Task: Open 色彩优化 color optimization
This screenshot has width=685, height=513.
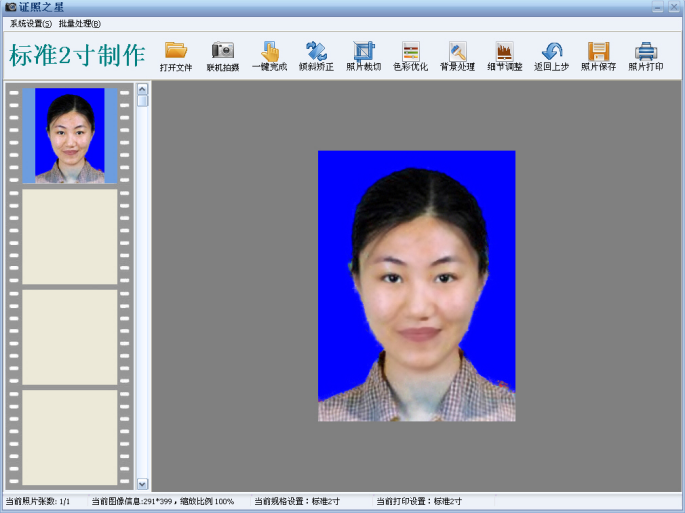Action: [410, 56]
